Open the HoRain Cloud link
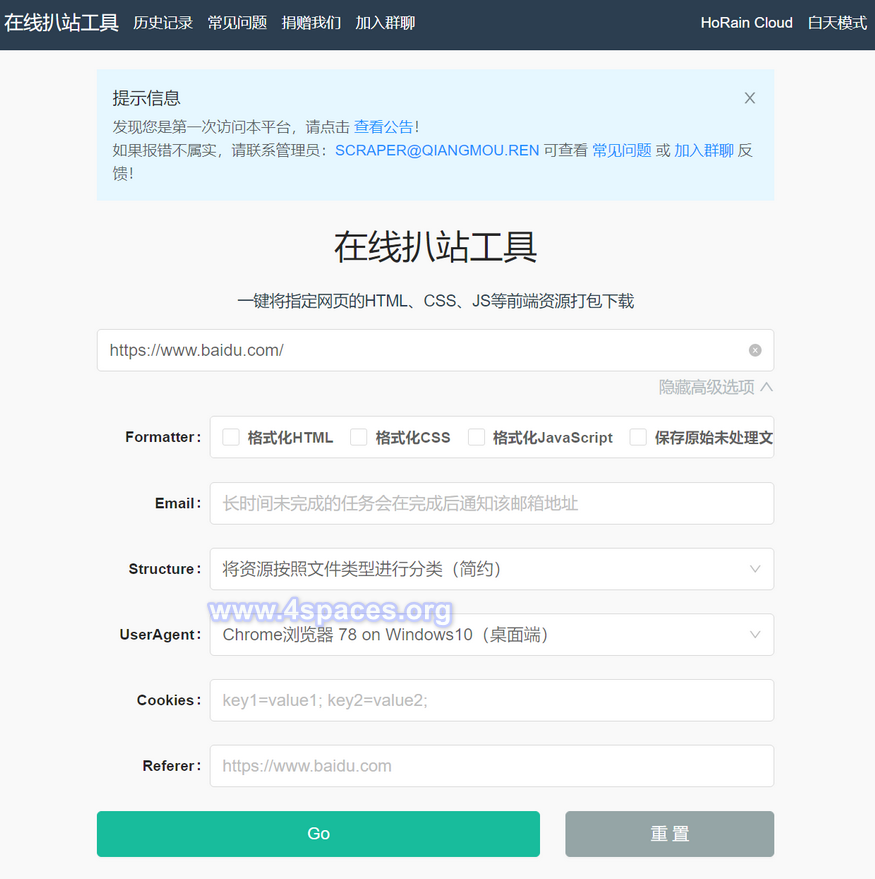Image resolution: width=875 pixels, height=879 pixels. point(746,22)
